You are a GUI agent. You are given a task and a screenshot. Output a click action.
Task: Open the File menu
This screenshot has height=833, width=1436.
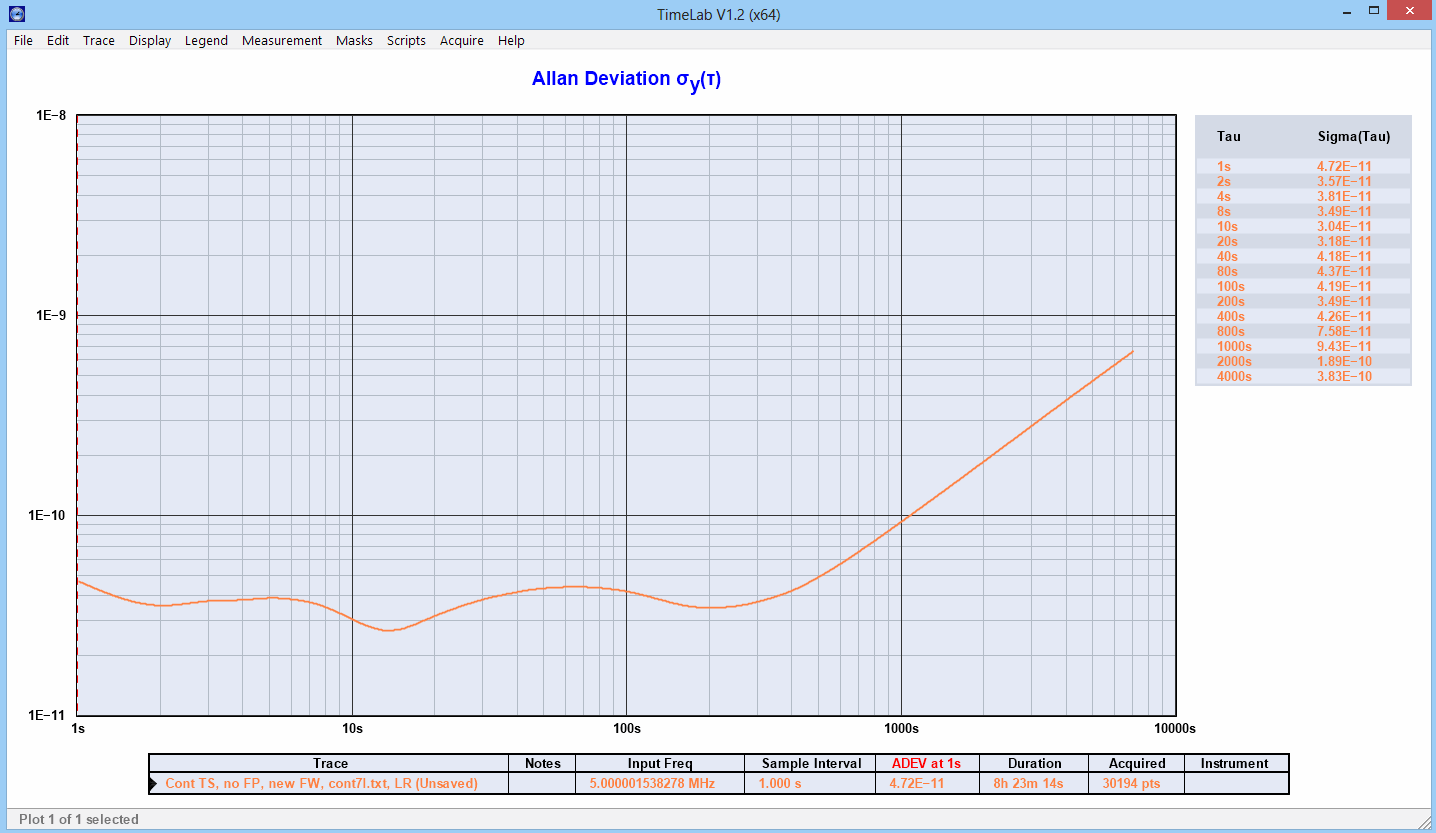(23, 41)
